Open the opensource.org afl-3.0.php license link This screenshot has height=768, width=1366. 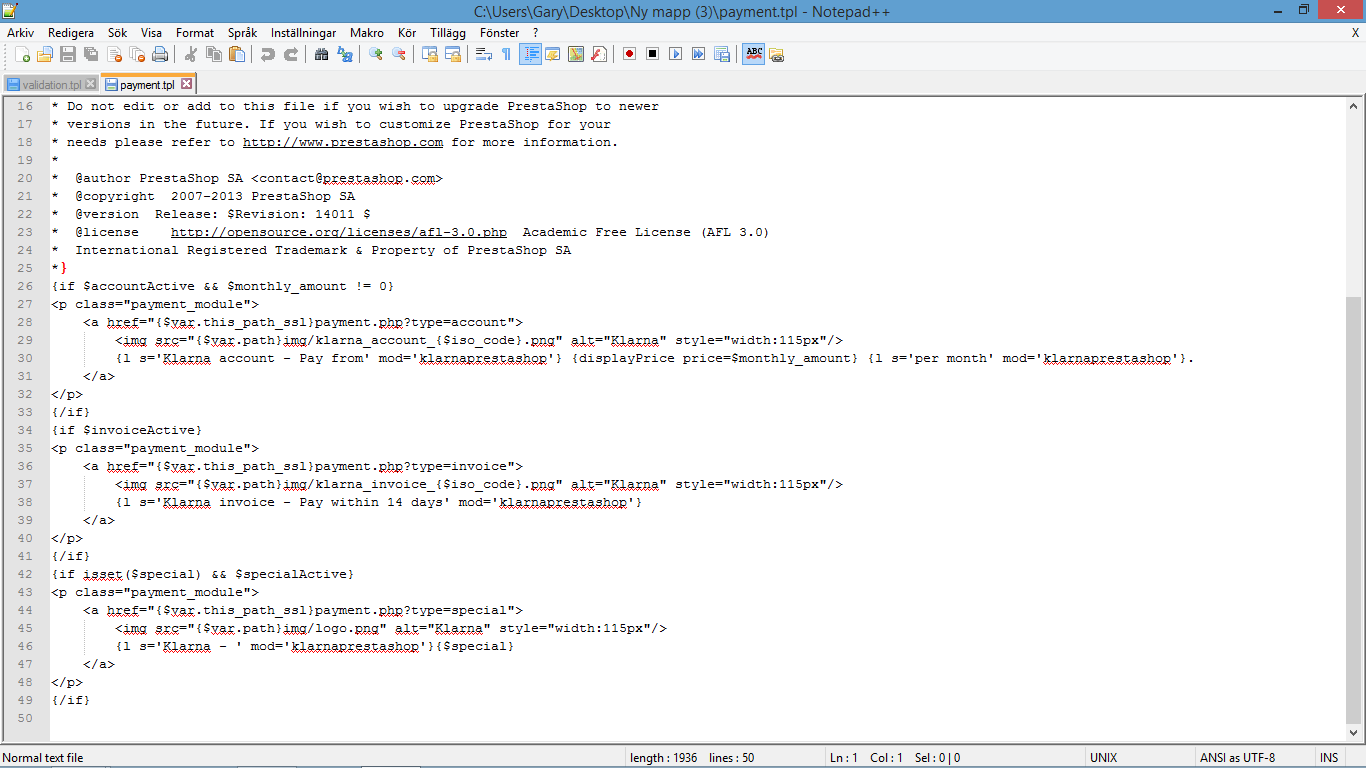coord(339,232)
